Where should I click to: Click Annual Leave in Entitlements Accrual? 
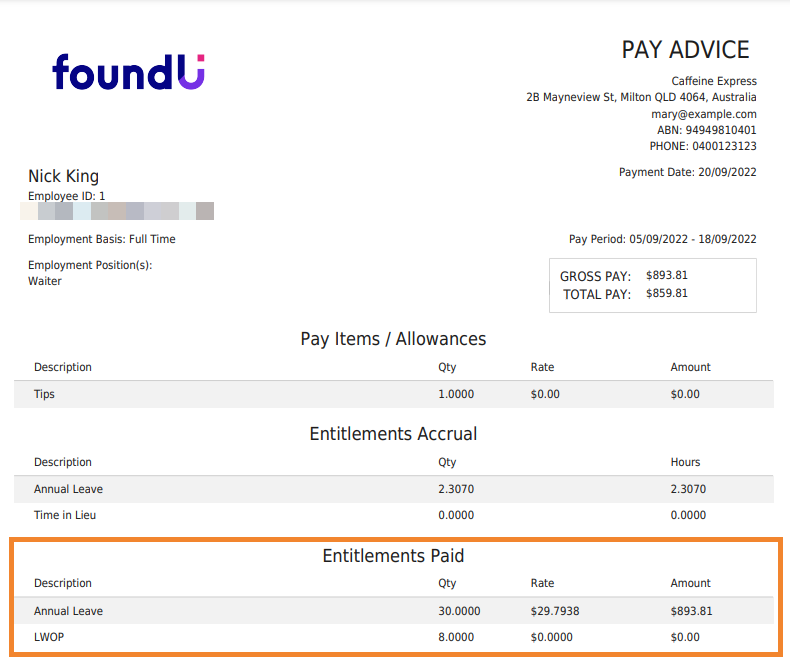[x=68, y=489]
